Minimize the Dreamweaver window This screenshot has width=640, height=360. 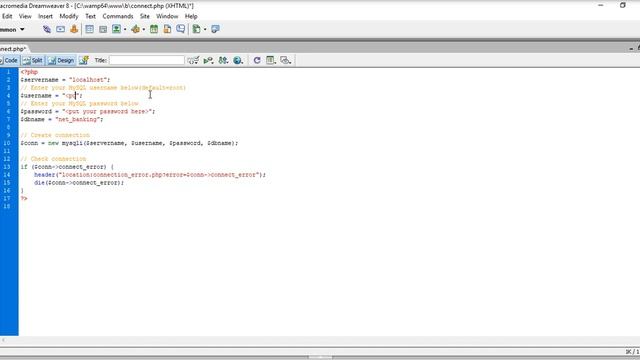600,5
